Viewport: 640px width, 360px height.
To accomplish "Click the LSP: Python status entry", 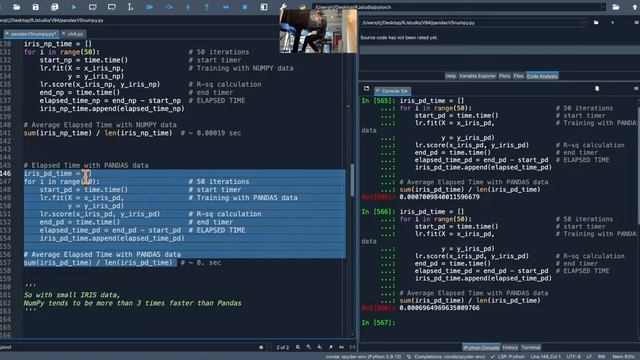I will pyautogui.click(x=507, y=357).
